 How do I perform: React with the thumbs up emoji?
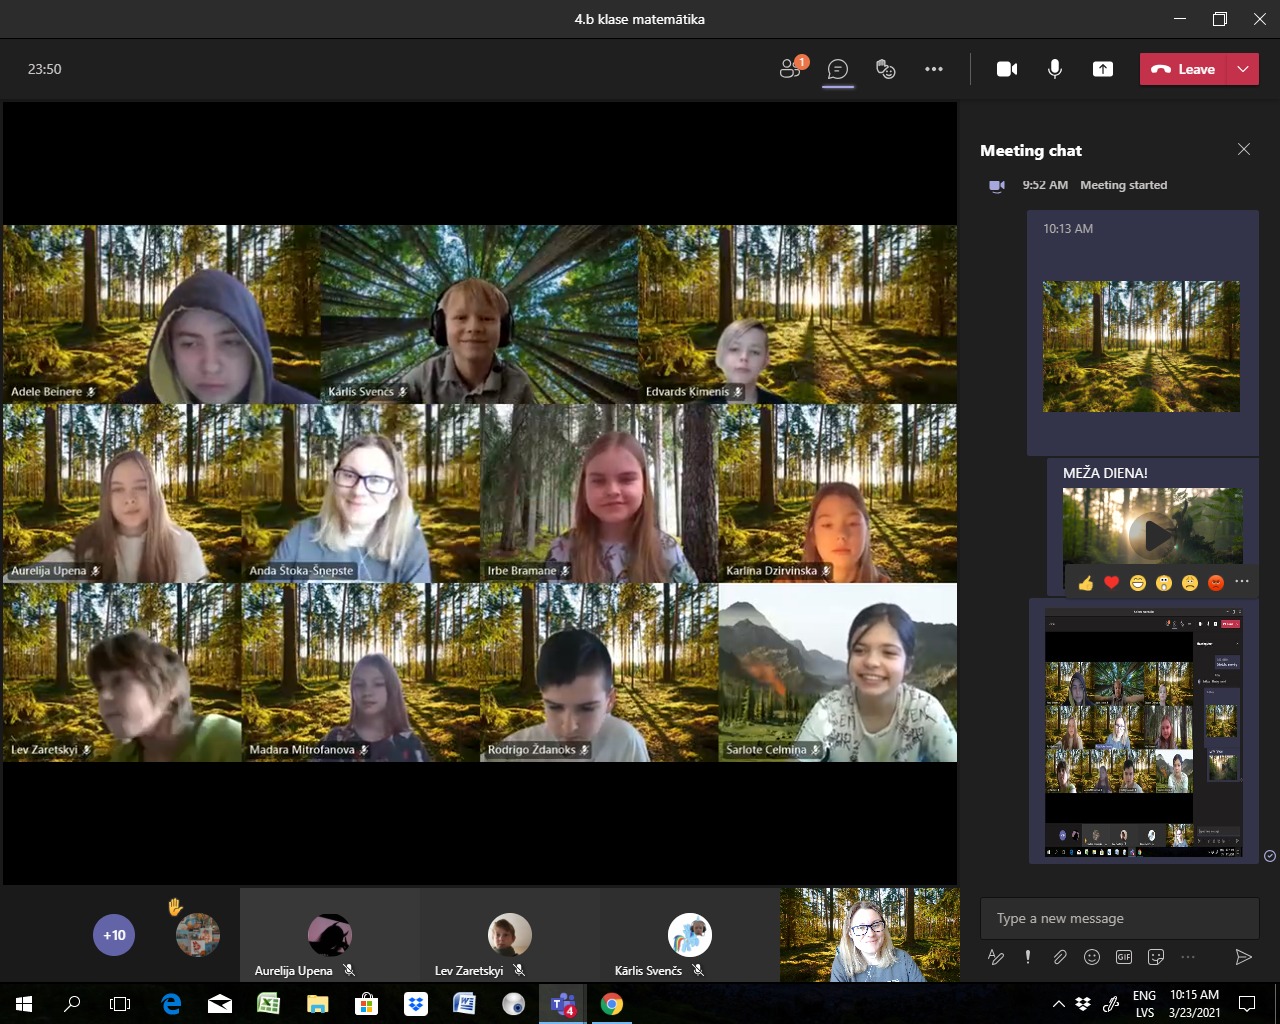coord(1086,583)
